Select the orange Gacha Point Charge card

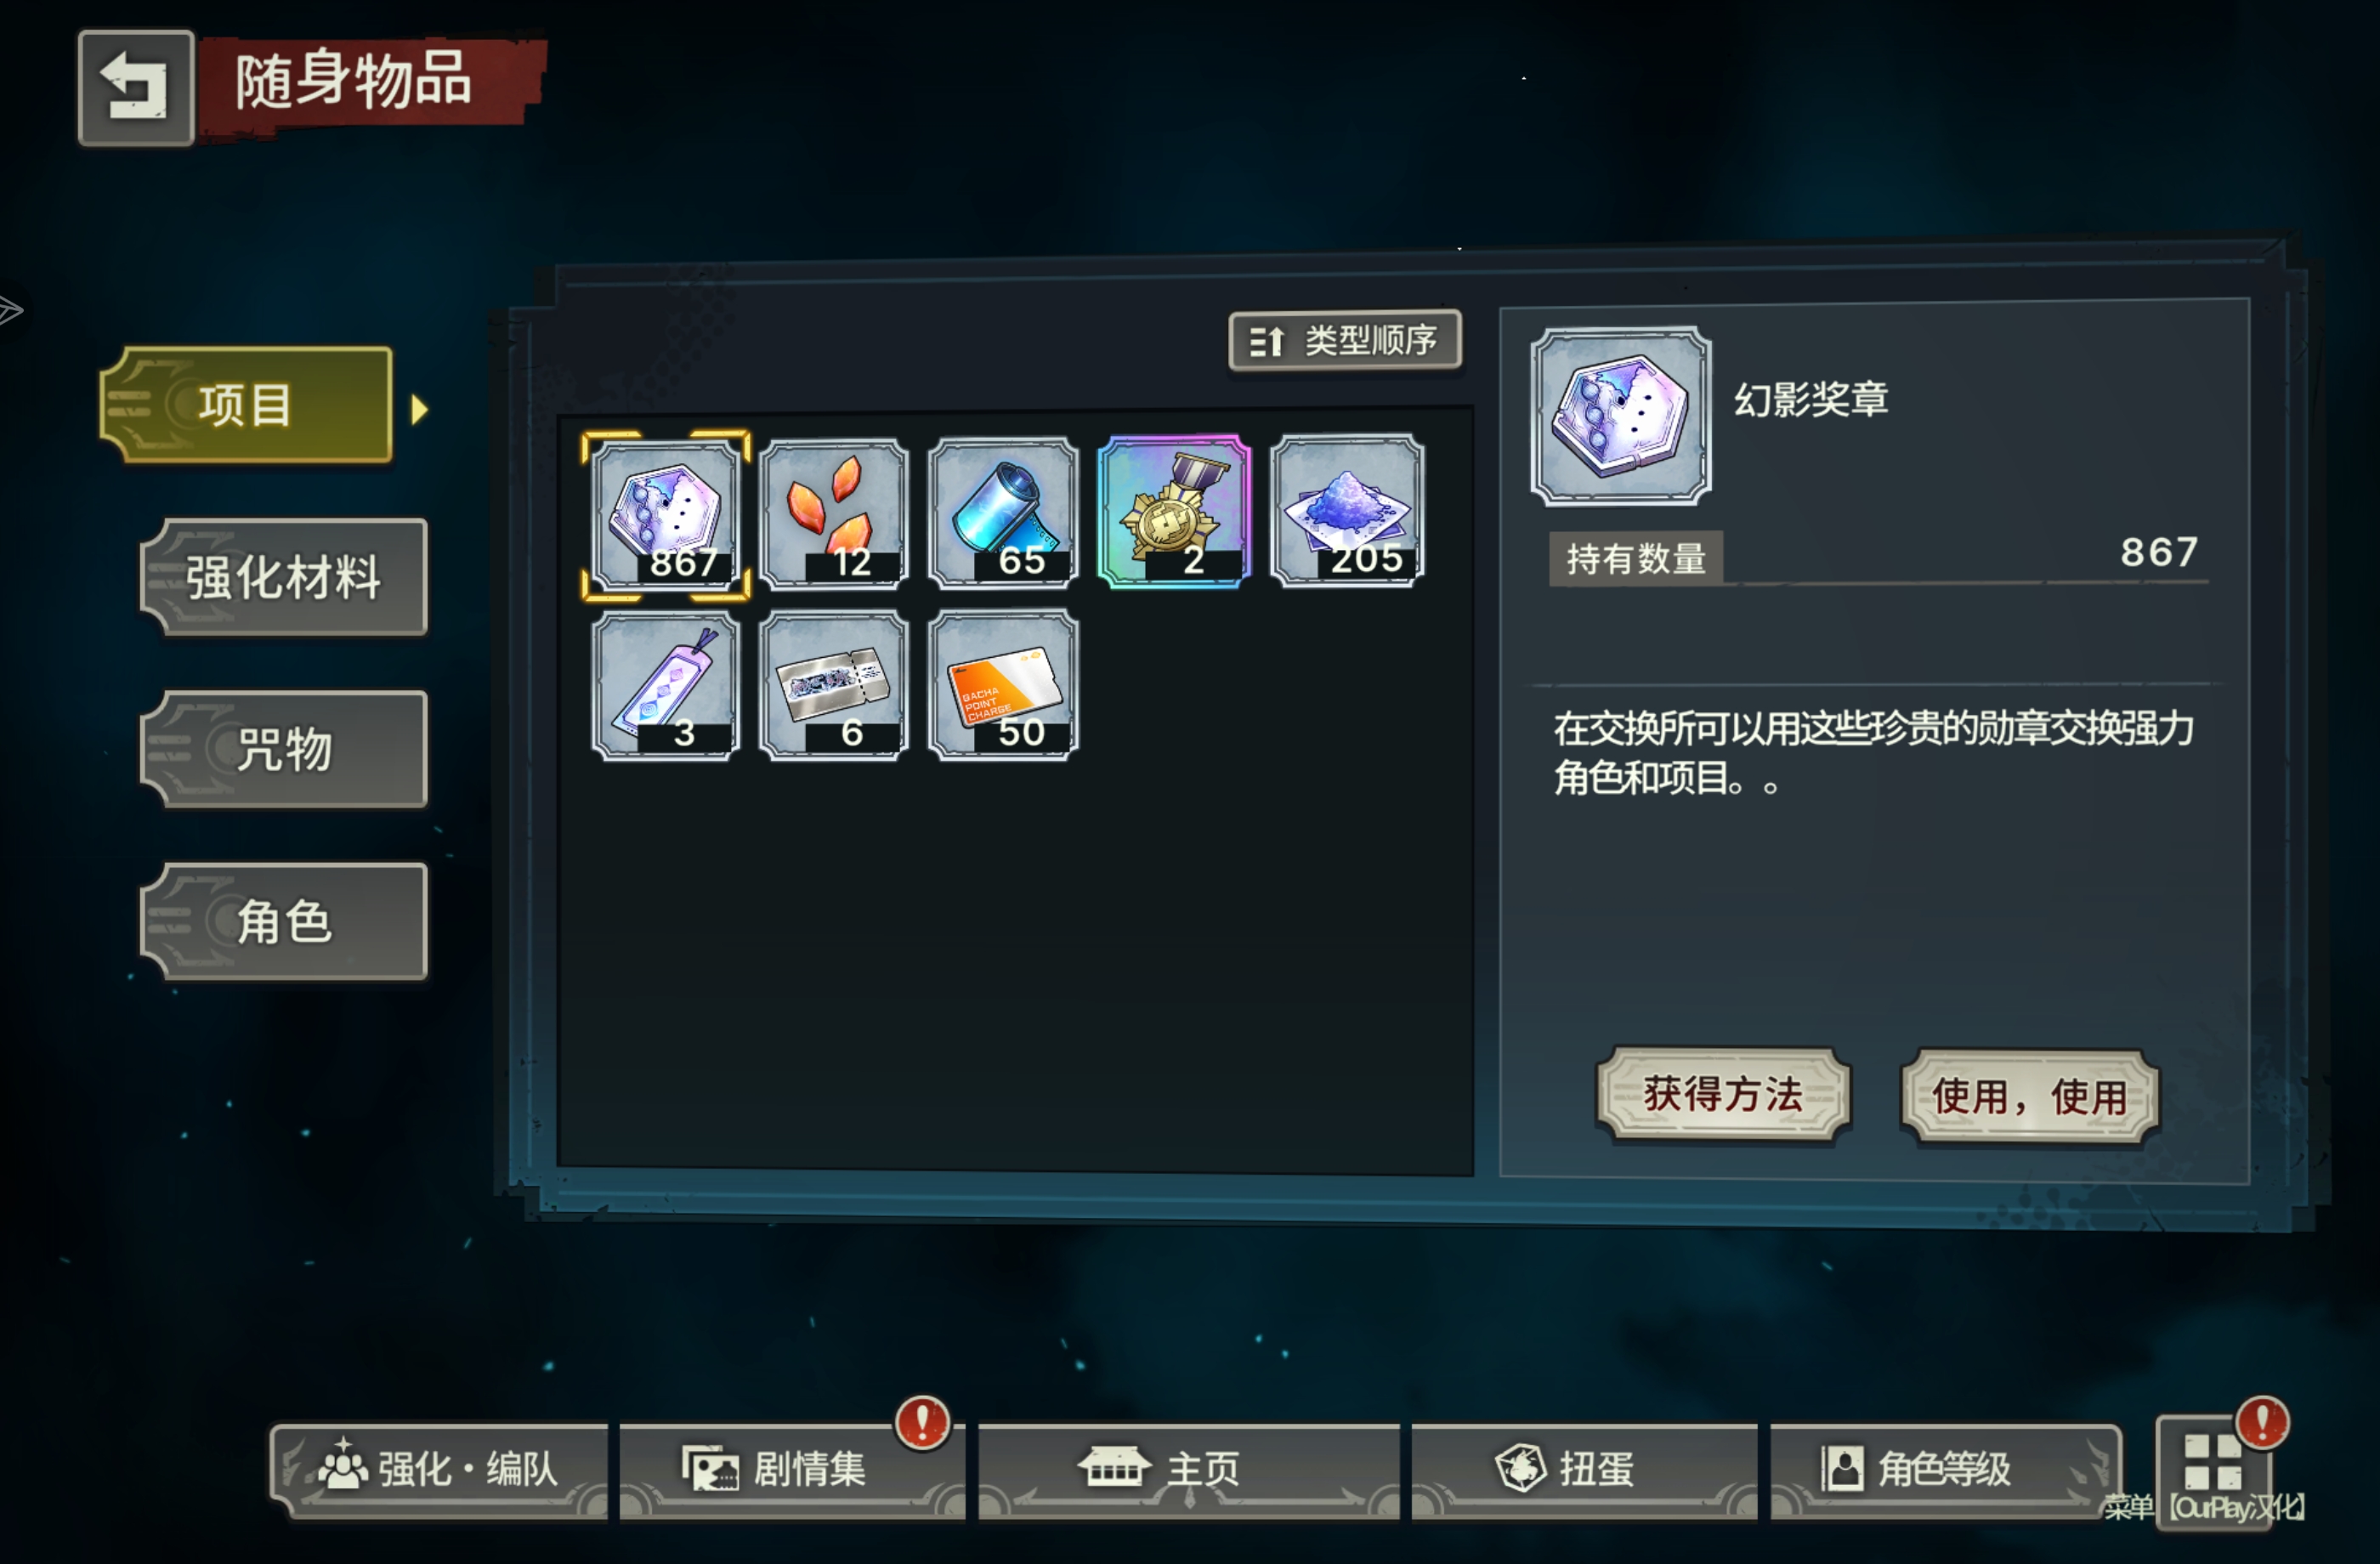pos(1003,685)
